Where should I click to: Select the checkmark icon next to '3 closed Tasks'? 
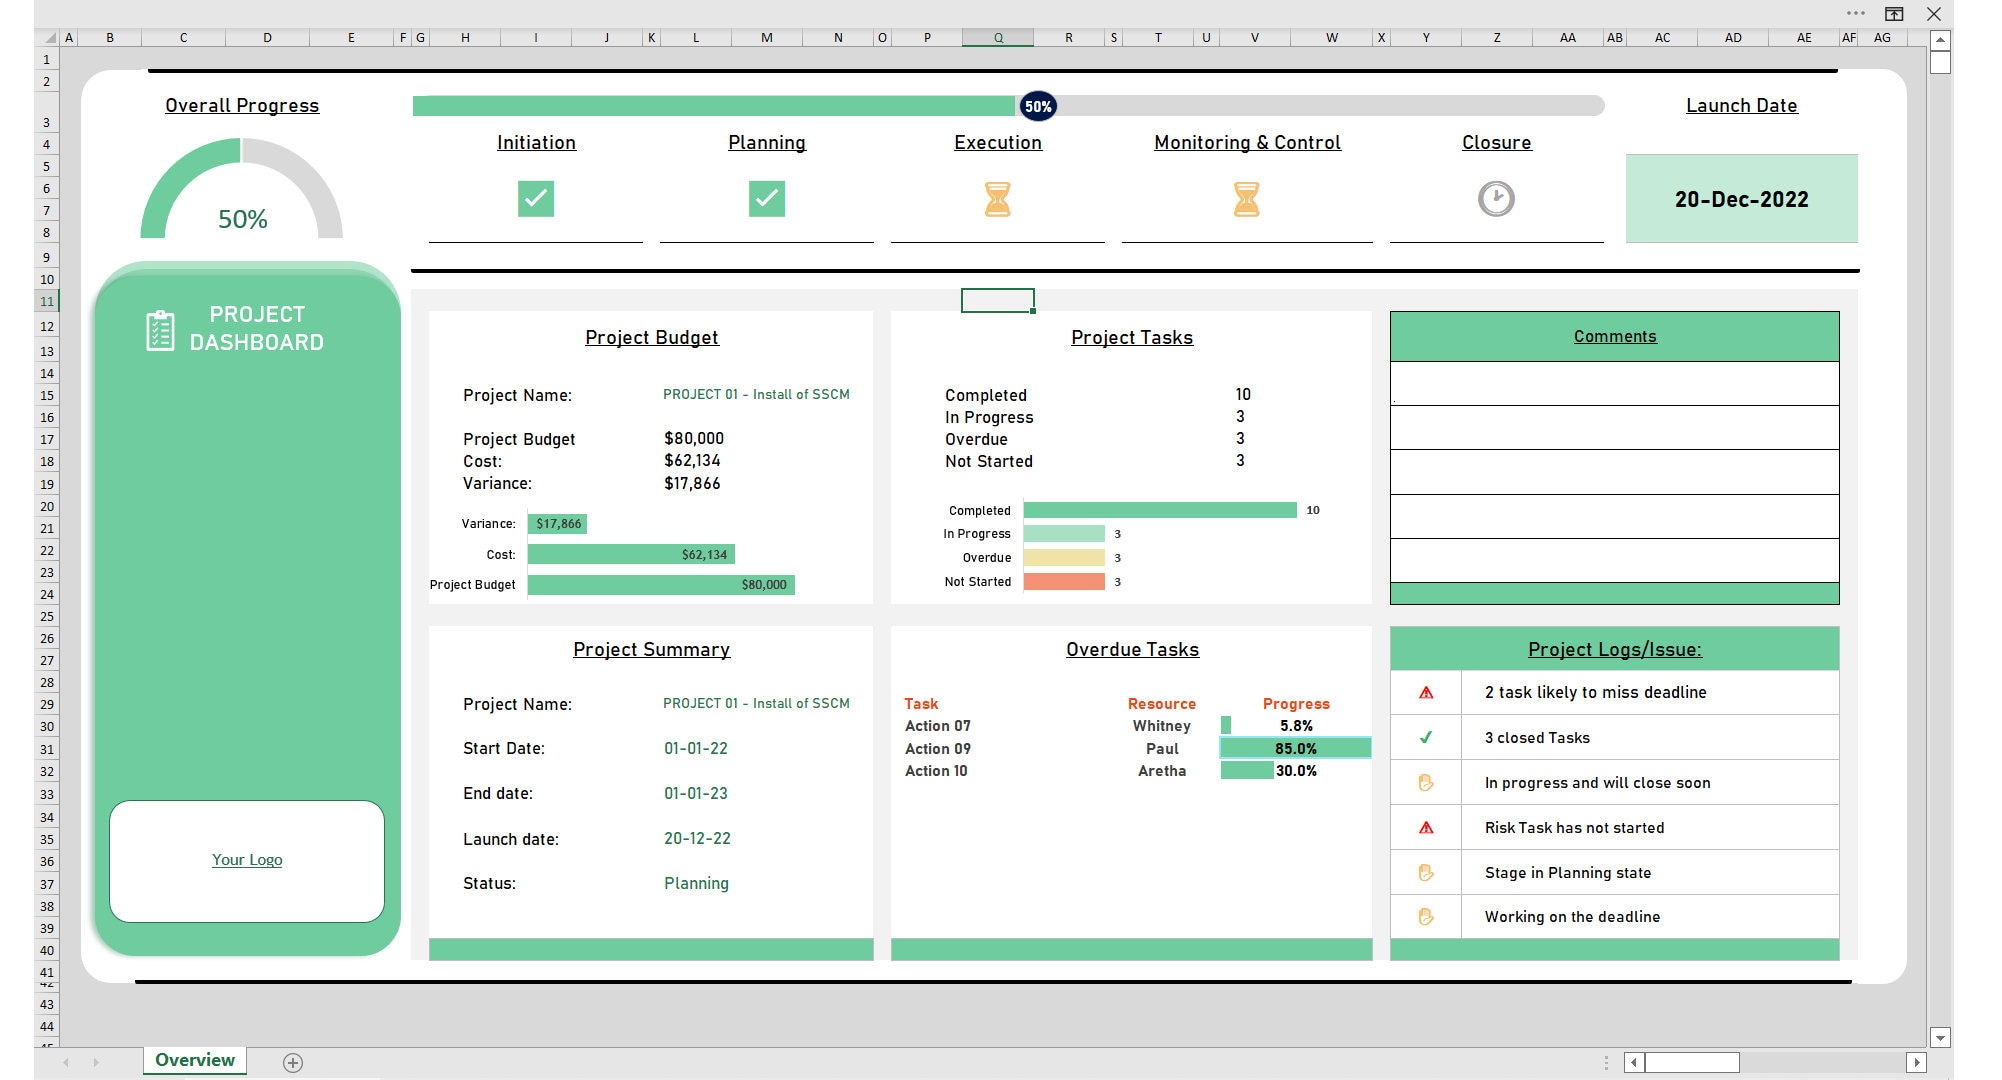tap(1425, 737)
